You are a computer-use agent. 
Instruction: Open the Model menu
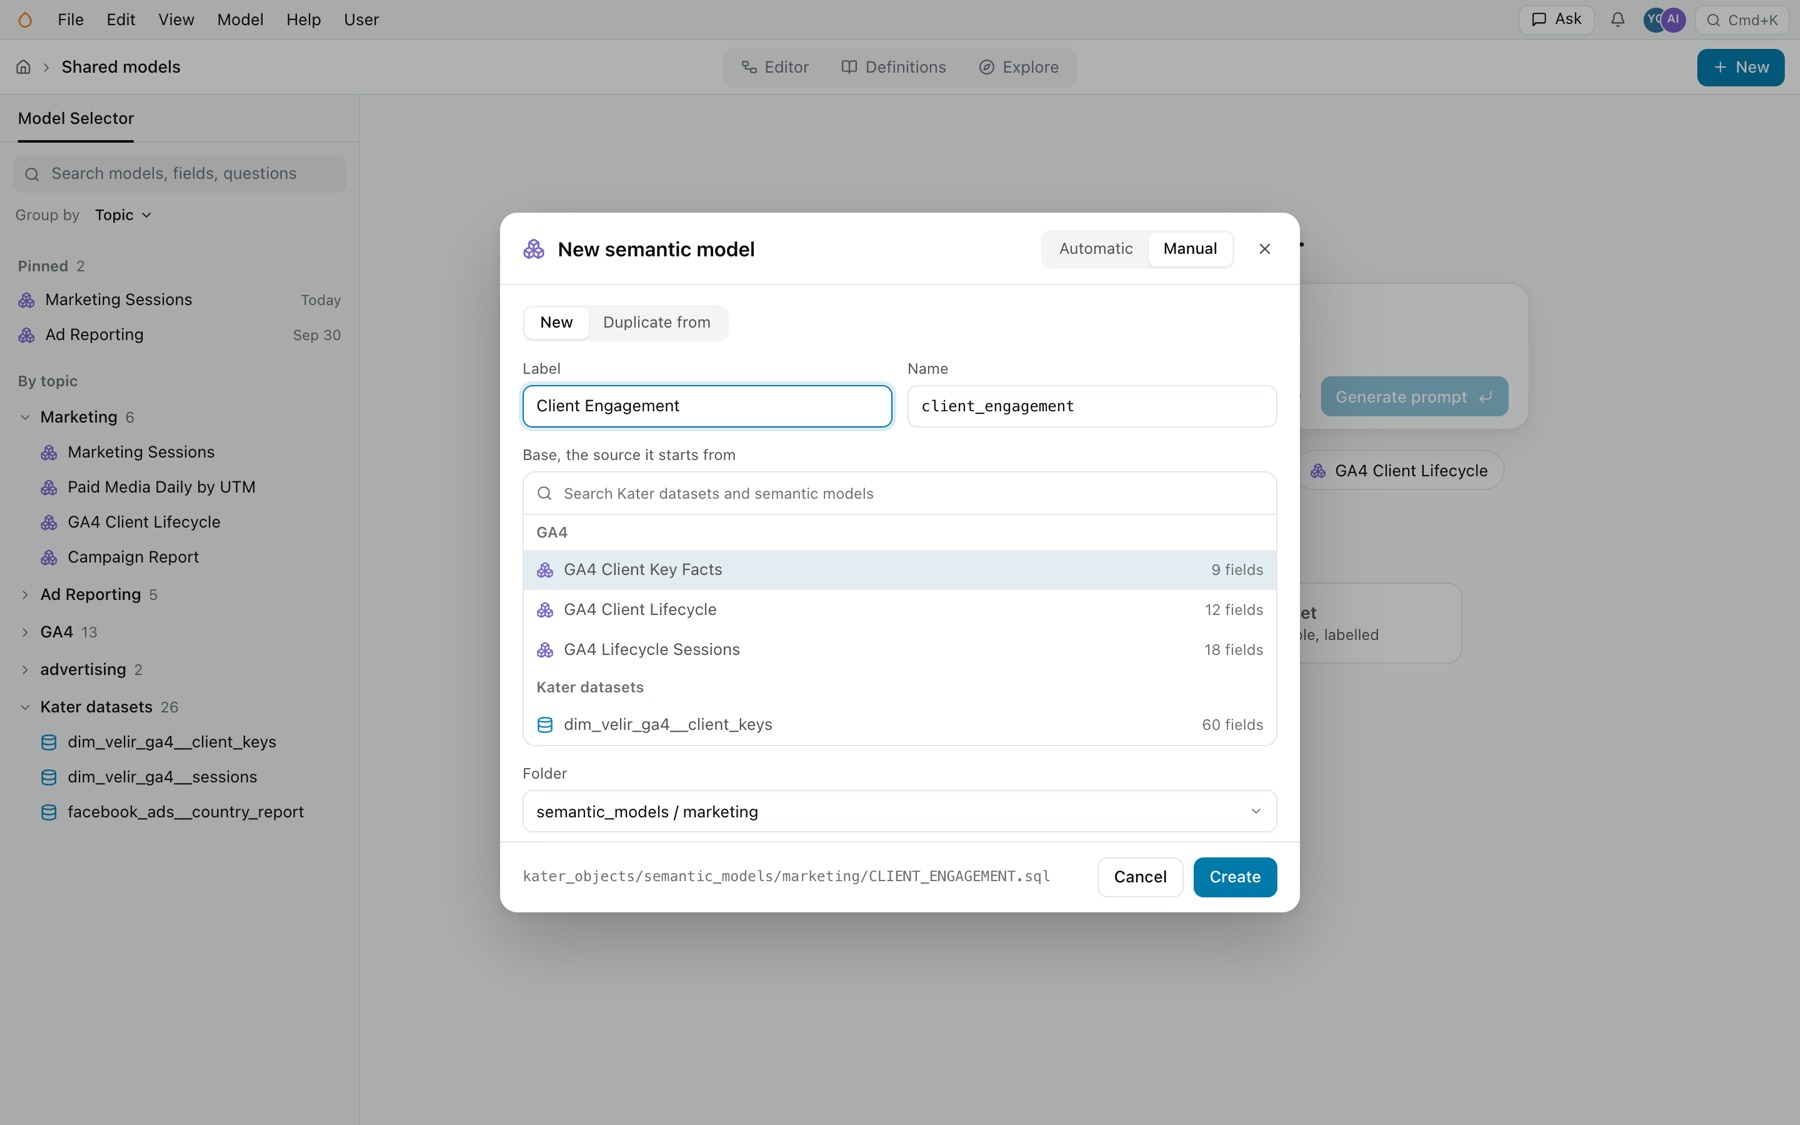[240, 20]
